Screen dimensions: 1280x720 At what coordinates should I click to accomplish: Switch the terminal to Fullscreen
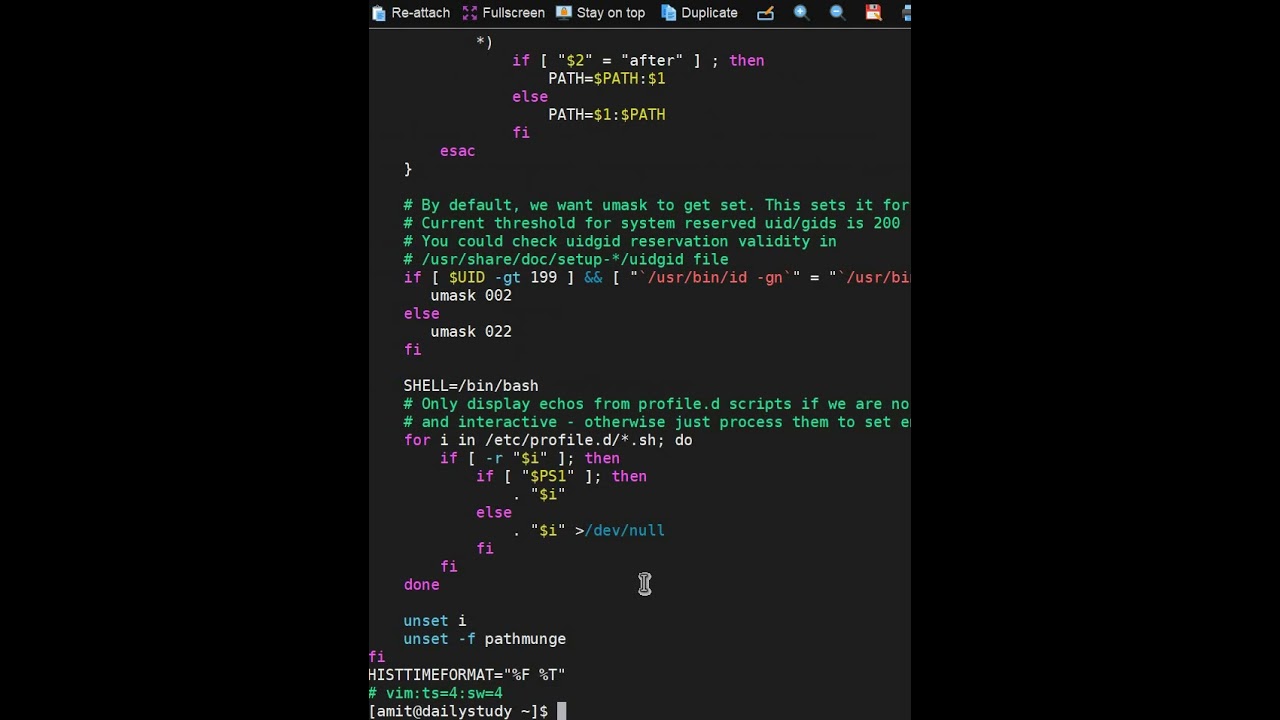[x=504, y=13]
